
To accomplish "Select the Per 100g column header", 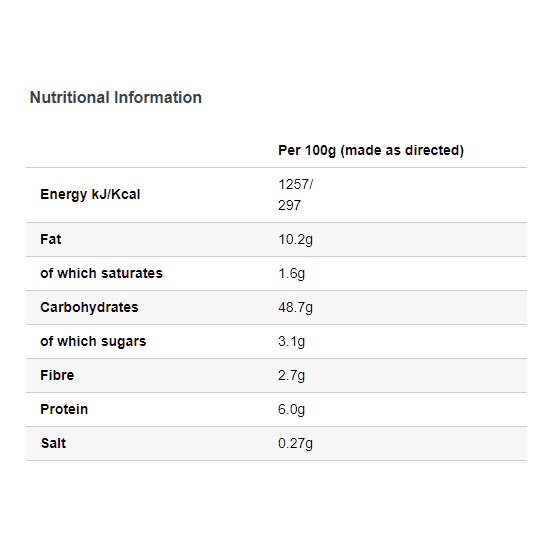I will tap(371, 150).
